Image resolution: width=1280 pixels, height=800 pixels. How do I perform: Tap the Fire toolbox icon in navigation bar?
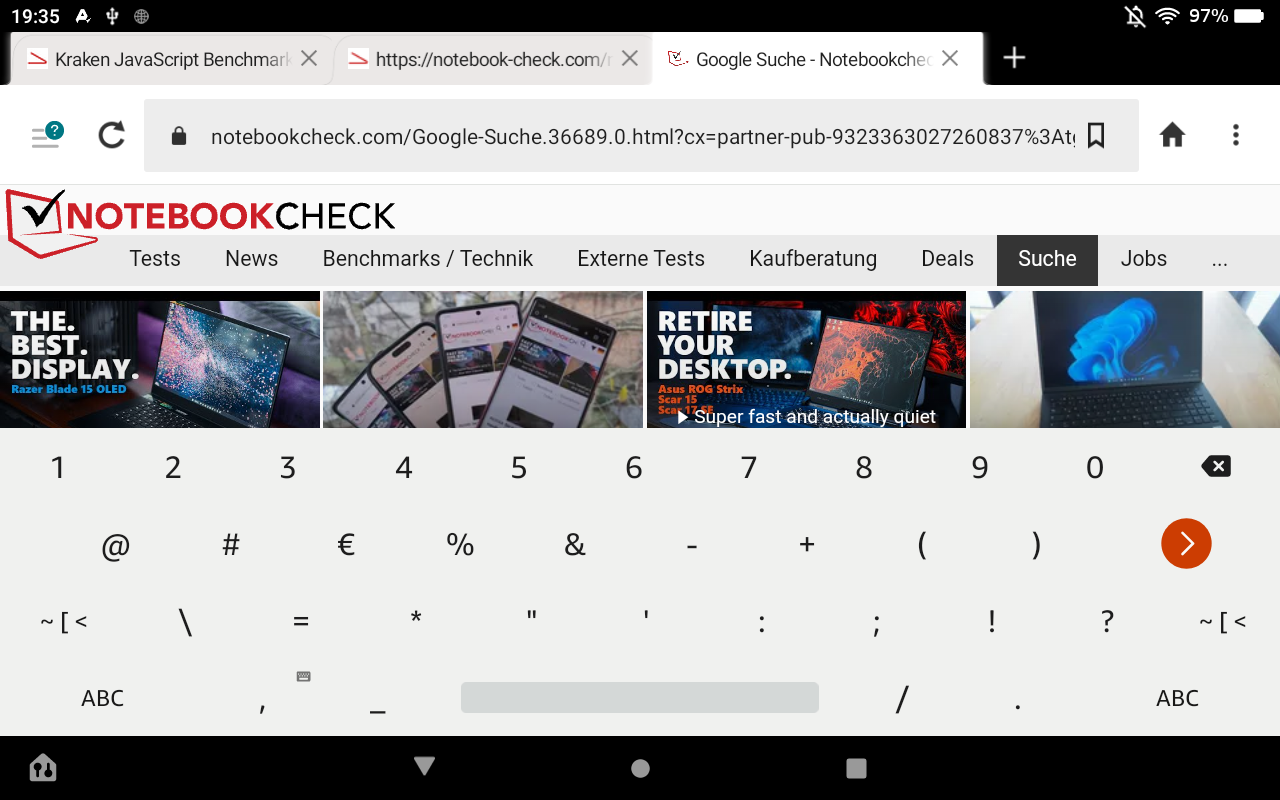(x=43, y=767)
